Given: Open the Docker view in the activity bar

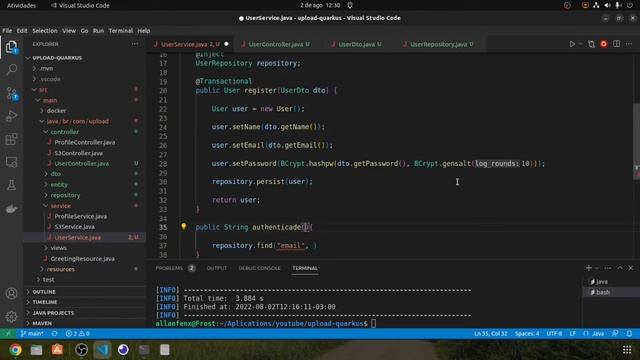Looking at the screenshot, I should pos(11,209).
